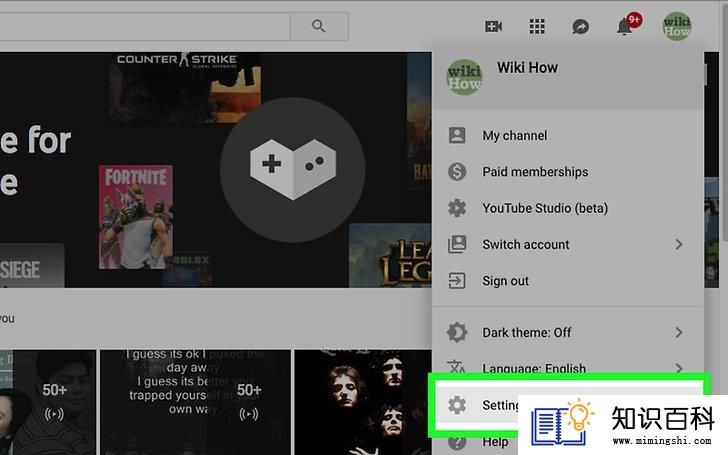The image size is (728, 455).
Task: Click the Wiki How account name
Action: tap(527, 68)
